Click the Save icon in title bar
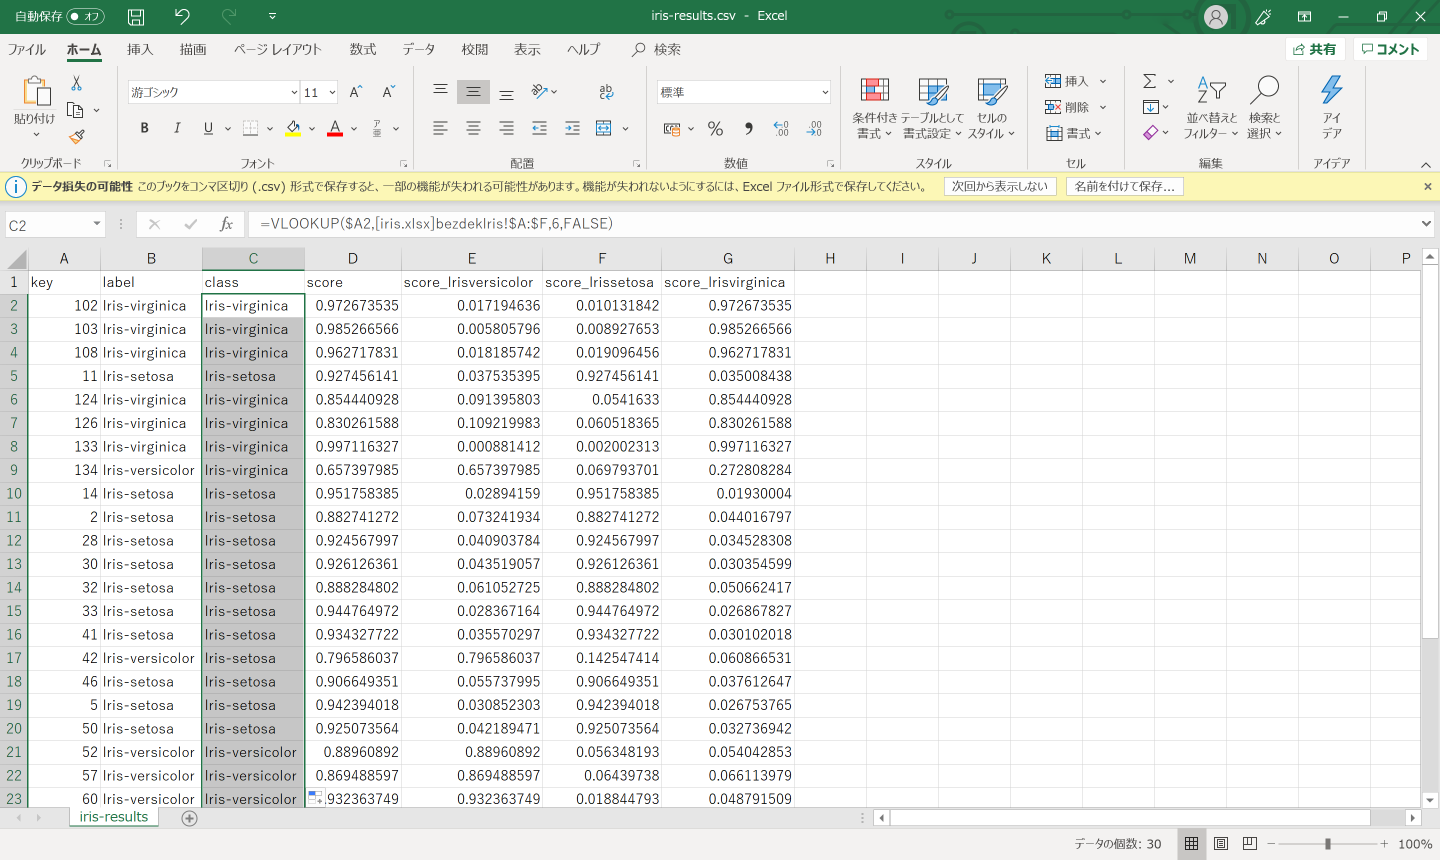 tap(136, 16)
